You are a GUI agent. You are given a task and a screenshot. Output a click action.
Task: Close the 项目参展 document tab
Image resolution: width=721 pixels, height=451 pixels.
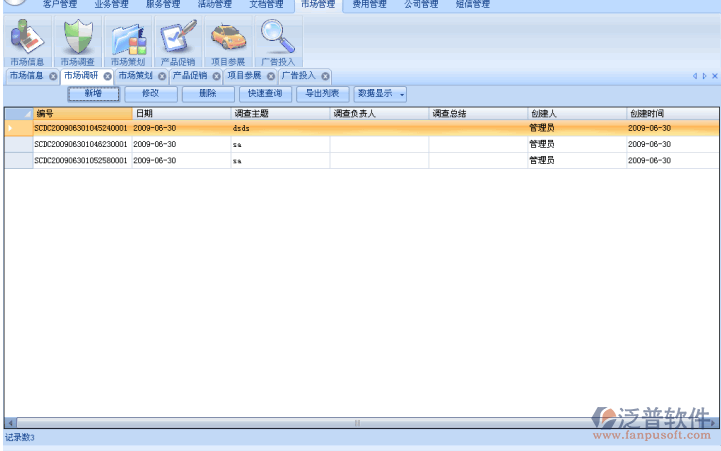click(x=271, y=76)
